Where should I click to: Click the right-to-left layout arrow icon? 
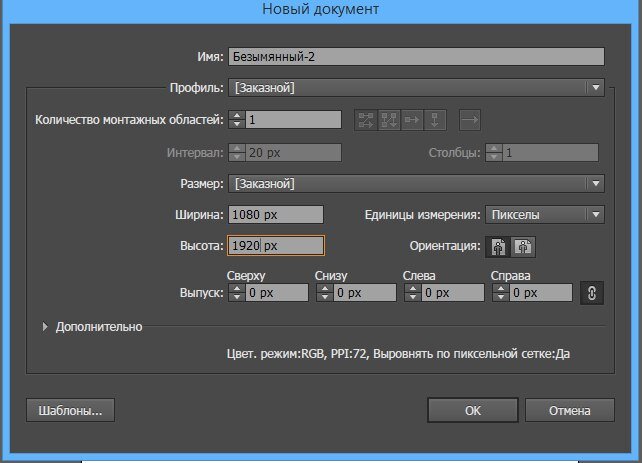coord(470,120)
